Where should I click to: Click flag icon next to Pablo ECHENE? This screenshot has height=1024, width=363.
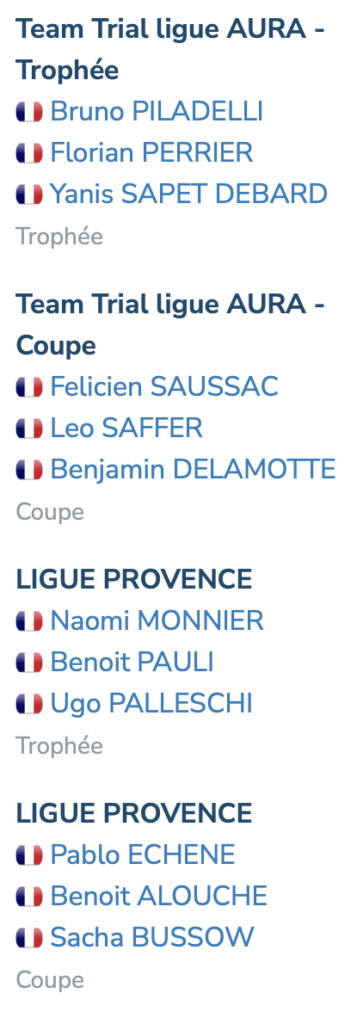[29, 856]
